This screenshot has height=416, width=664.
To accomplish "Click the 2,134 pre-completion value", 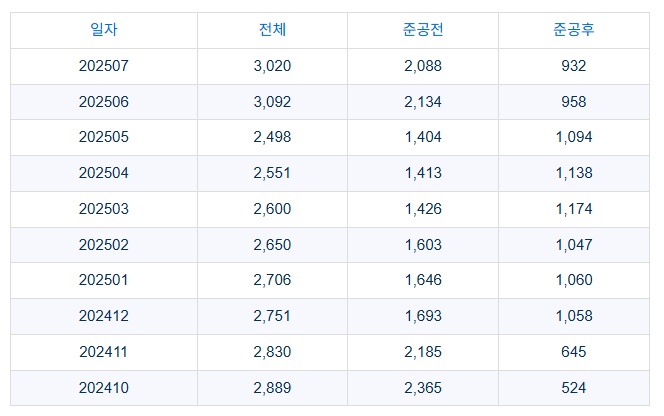I will [x=423, y=102].
